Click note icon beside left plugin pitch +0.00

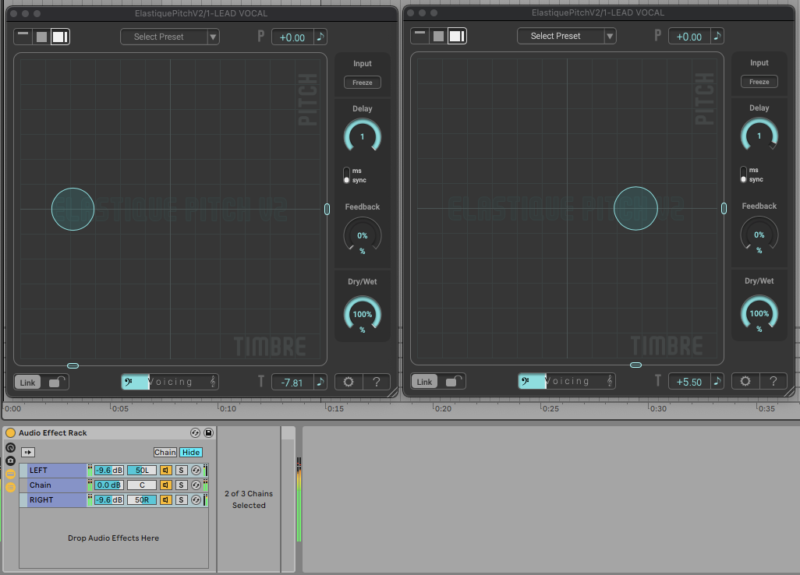click(x=320, y=36)
